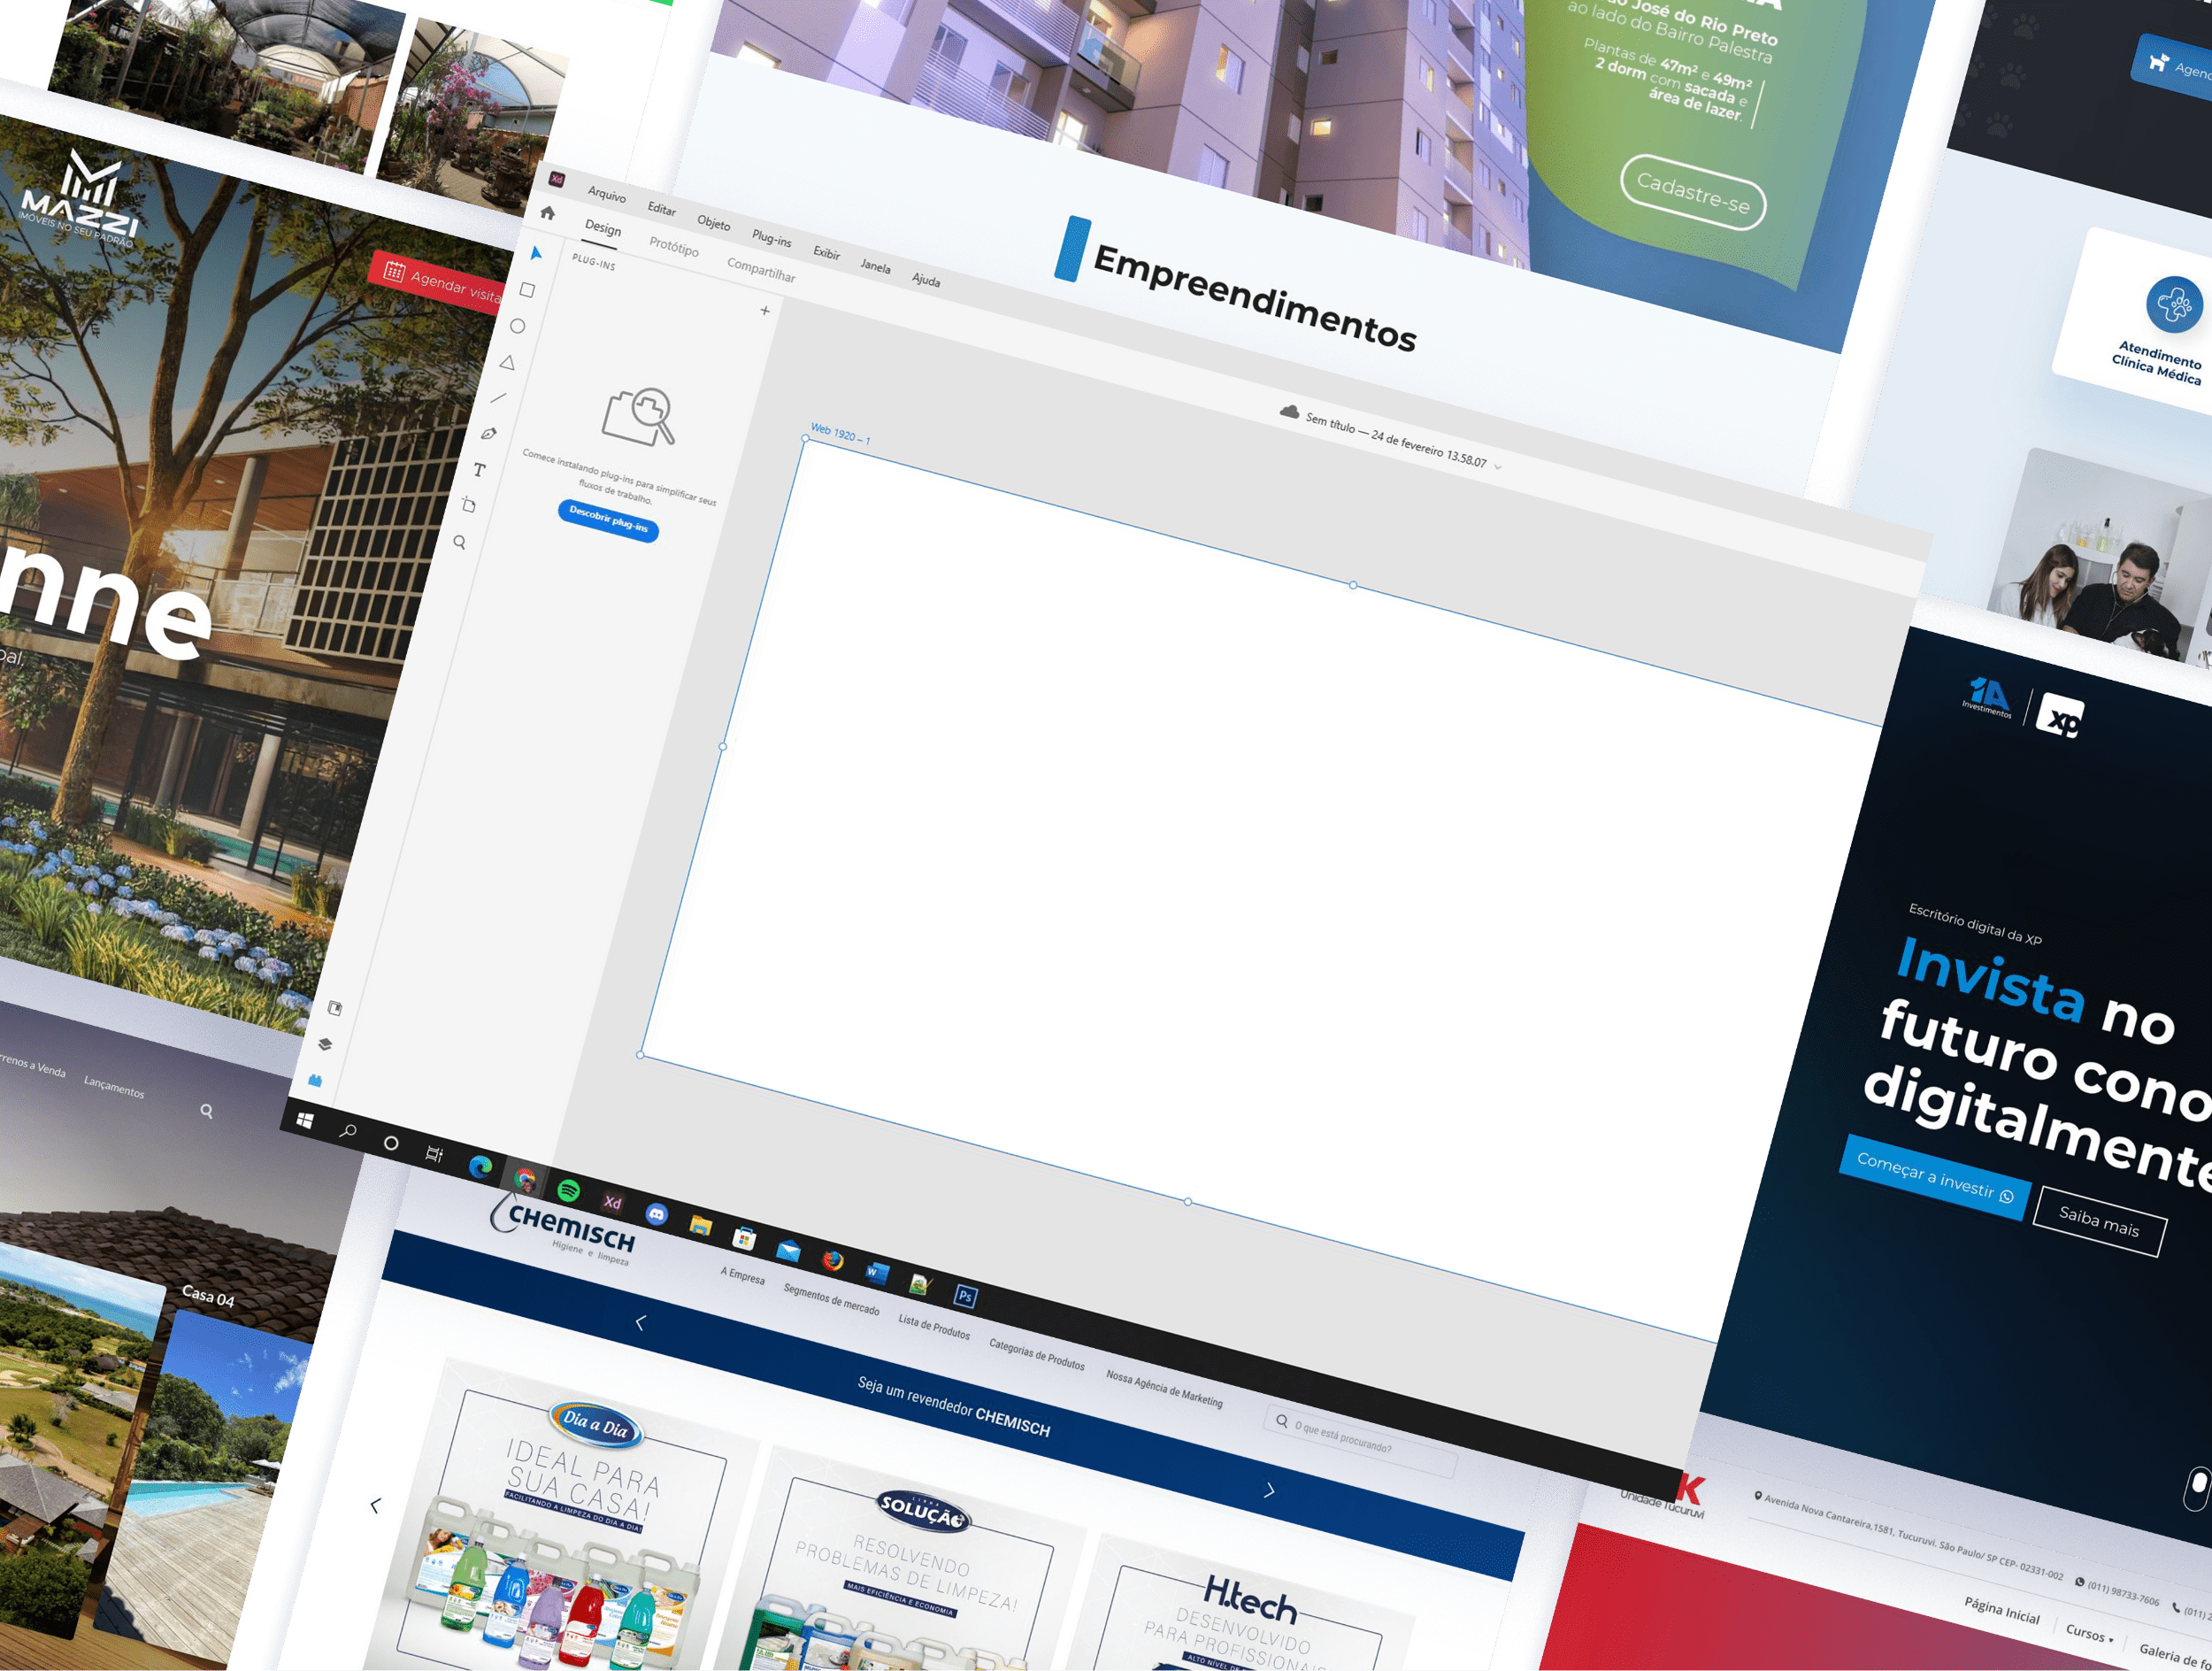The image size is (2212, 1671).
Task: Open the Libraries panel icon in XD
Action: (x=335, y=1008)
